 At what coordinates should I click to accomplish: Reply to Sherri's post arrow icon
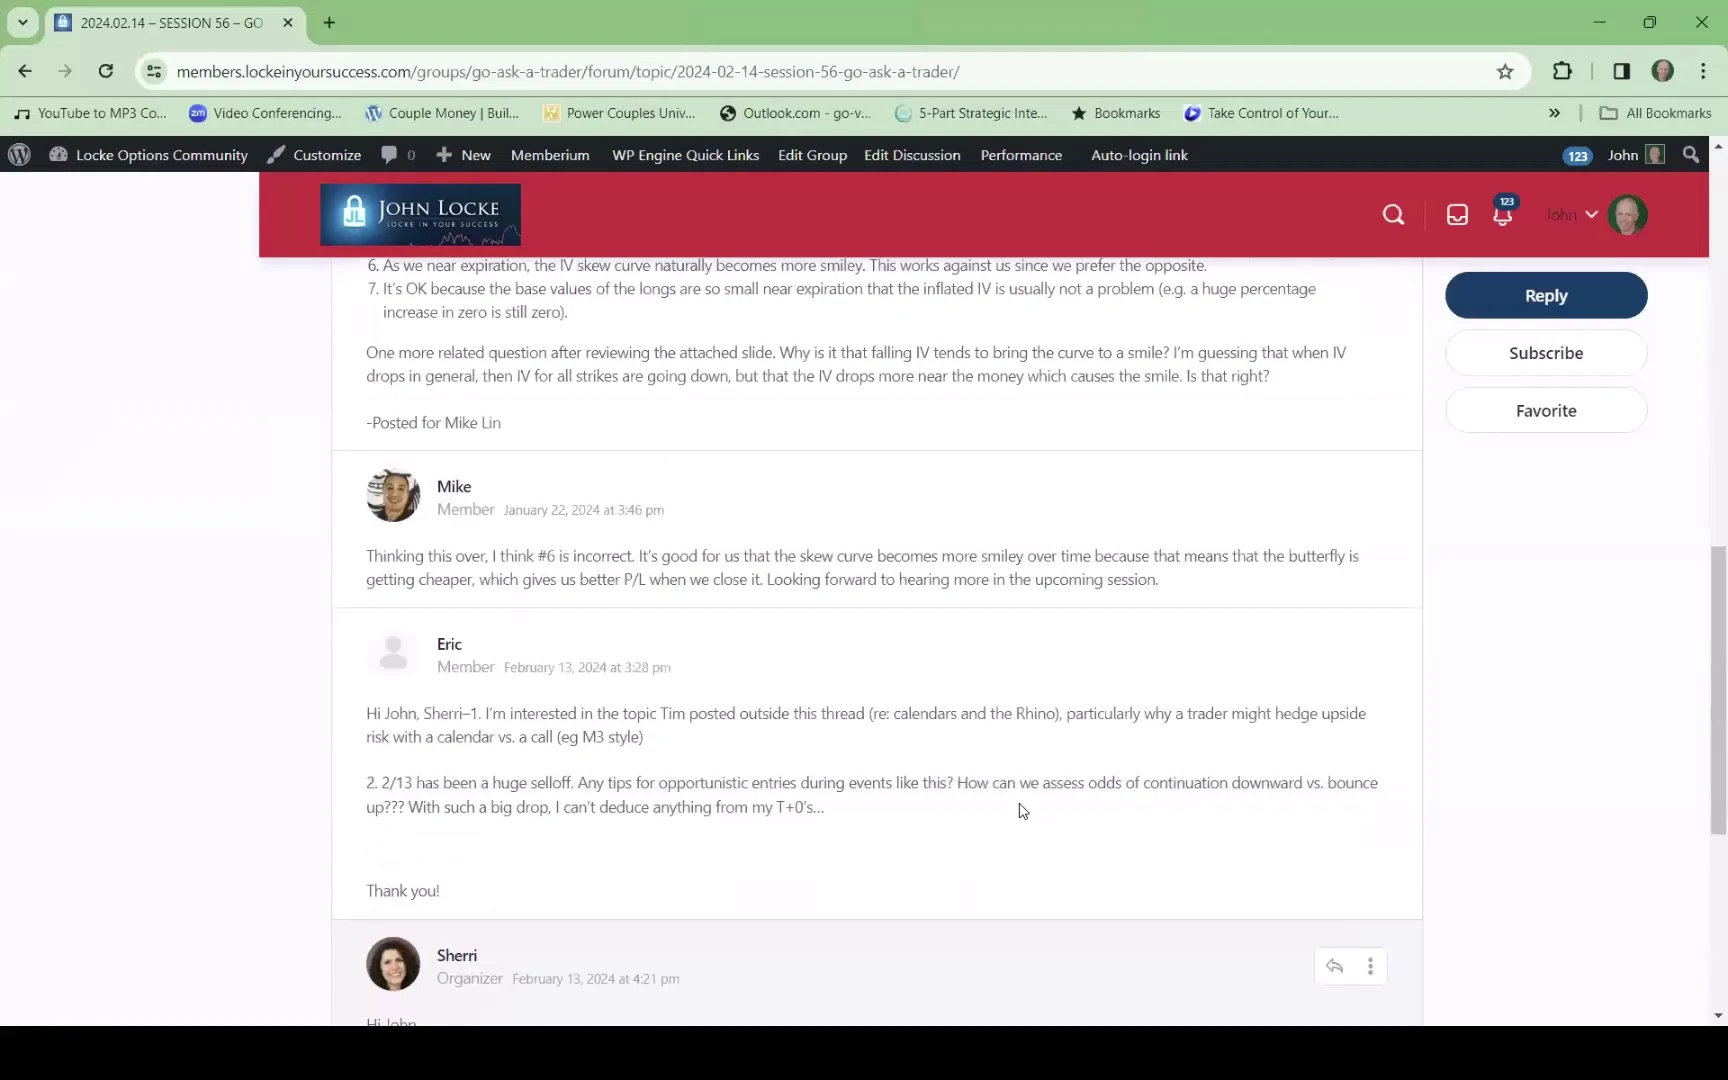tap(1334, 966)
